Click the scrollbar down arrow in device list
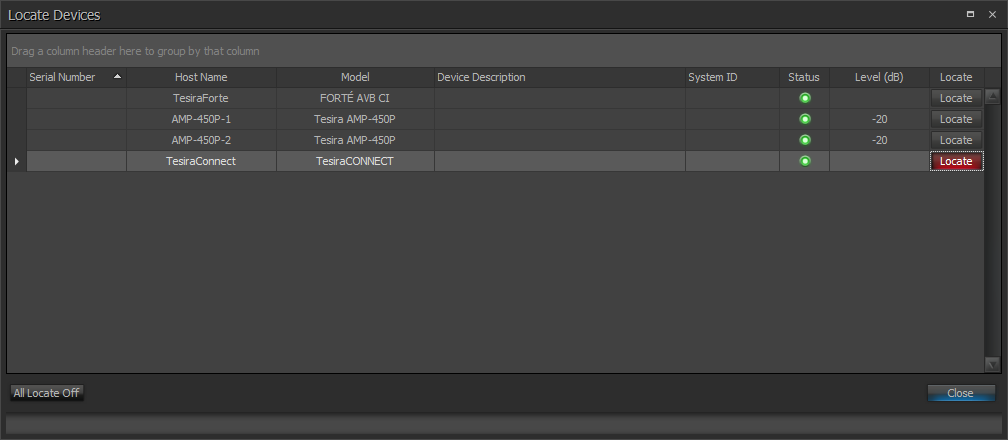The height and width of the screenshot is (440, 1008). [992, 364]
